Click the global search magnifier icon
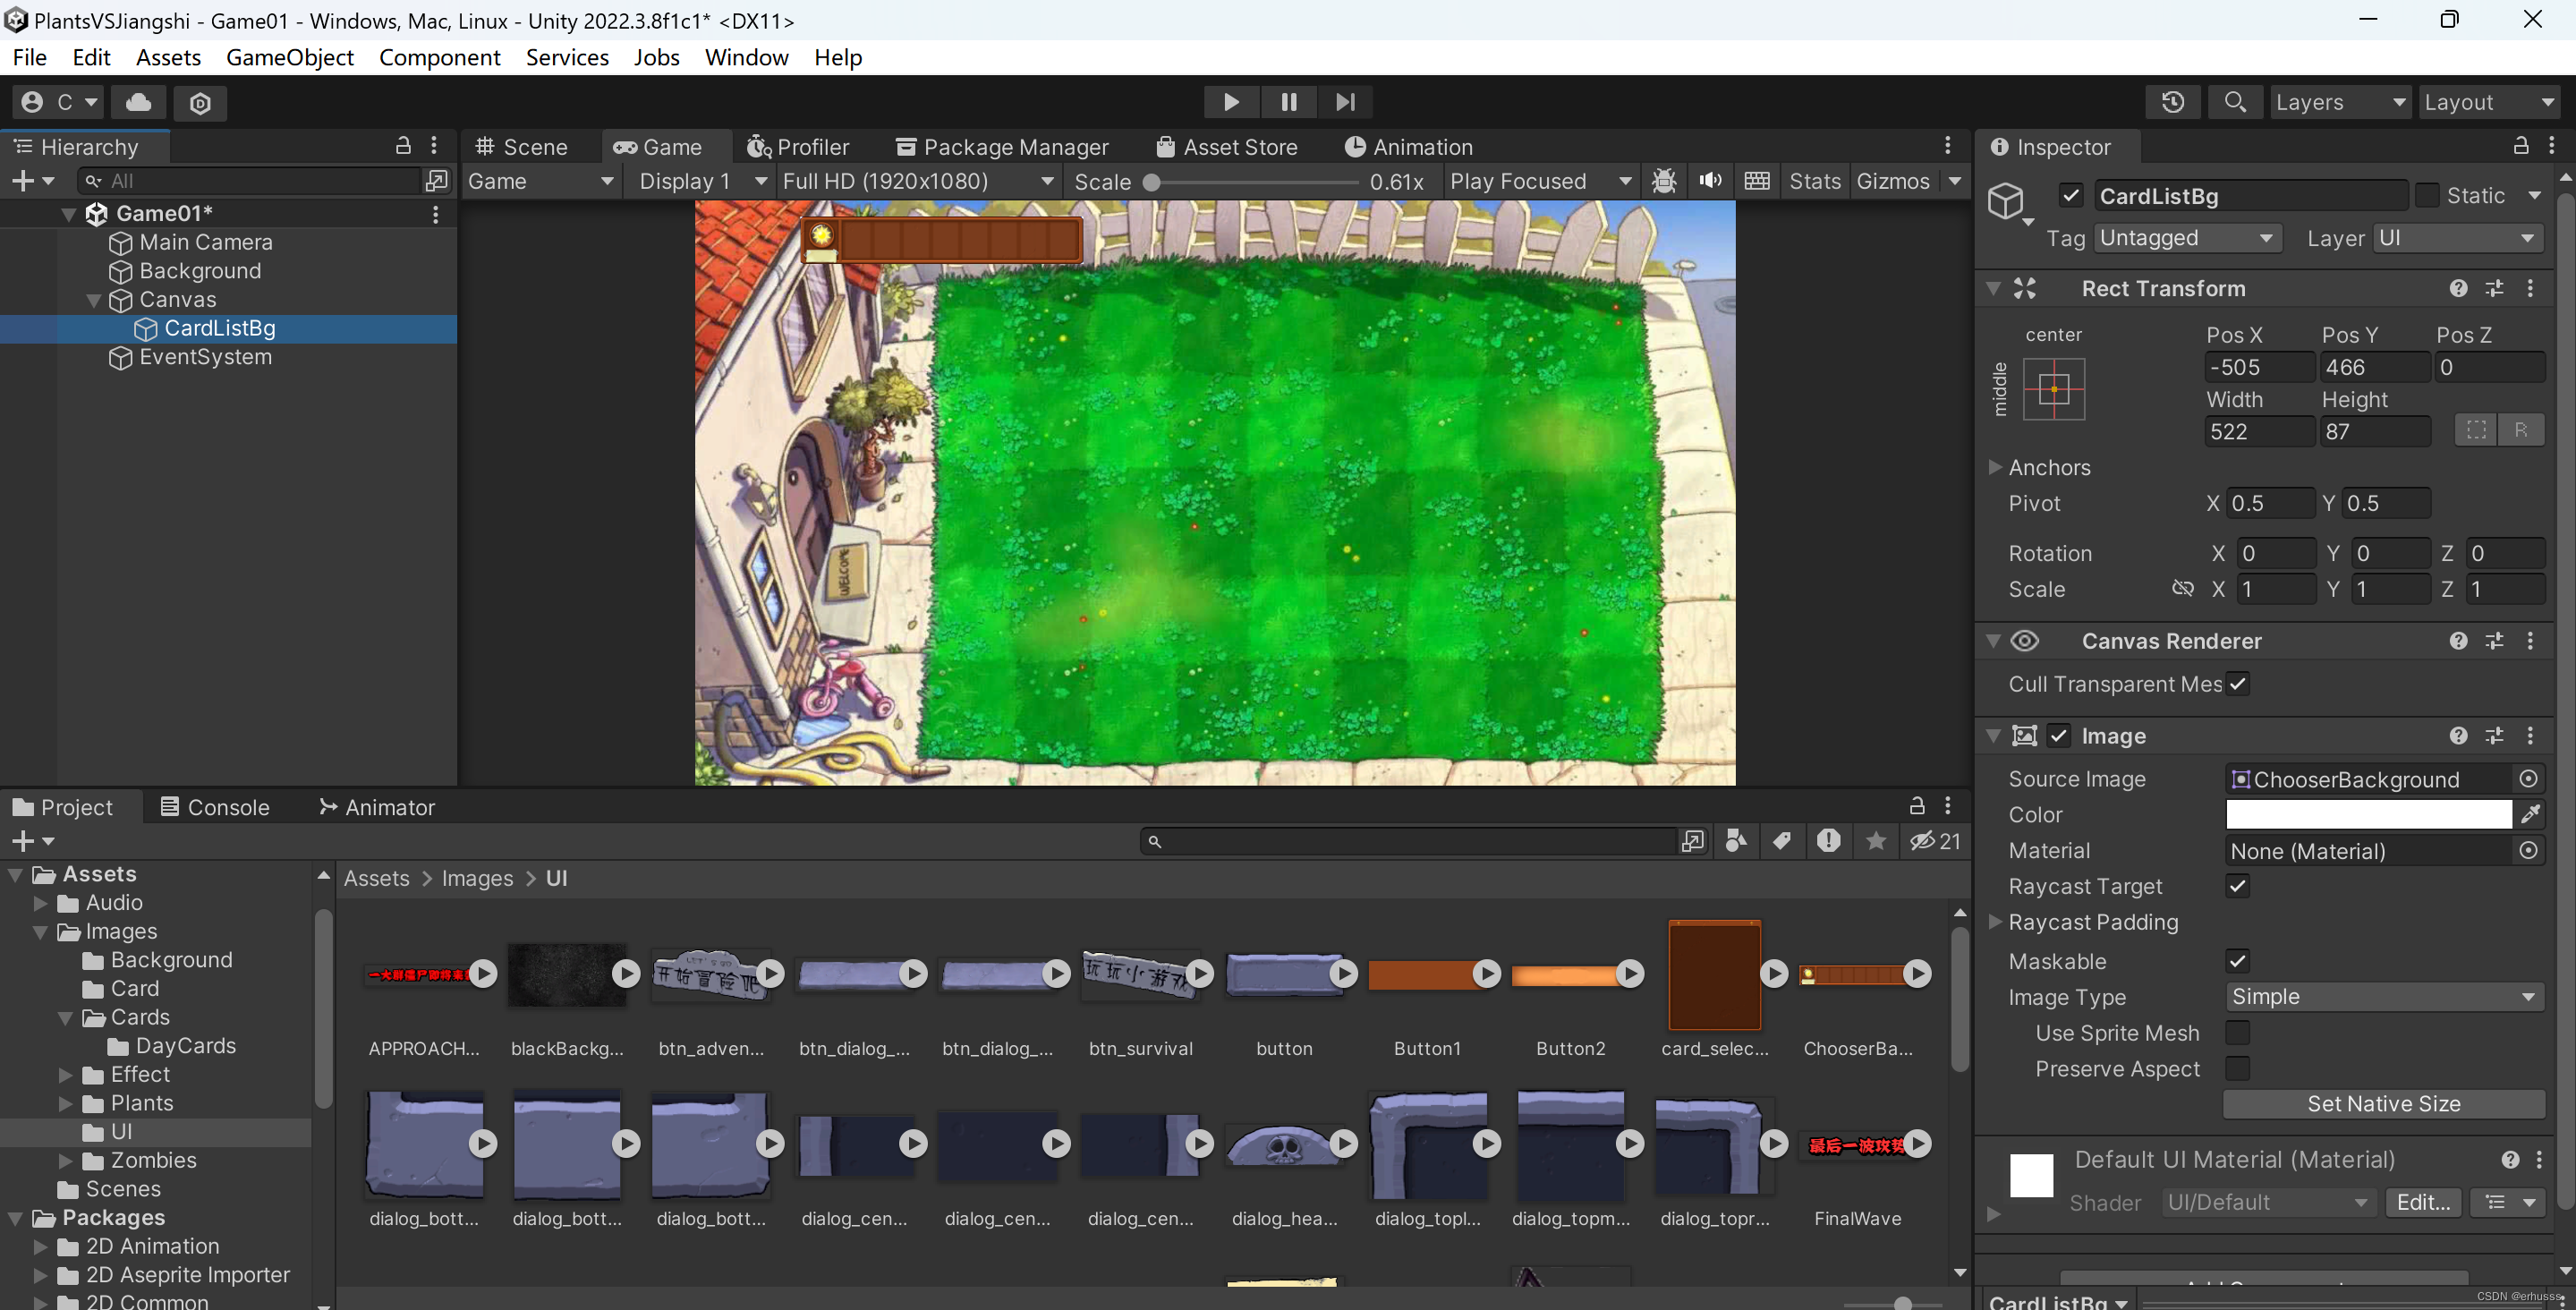Screen dimensions: 2576x1310 pyautogui.click(x=2234, y=102)
